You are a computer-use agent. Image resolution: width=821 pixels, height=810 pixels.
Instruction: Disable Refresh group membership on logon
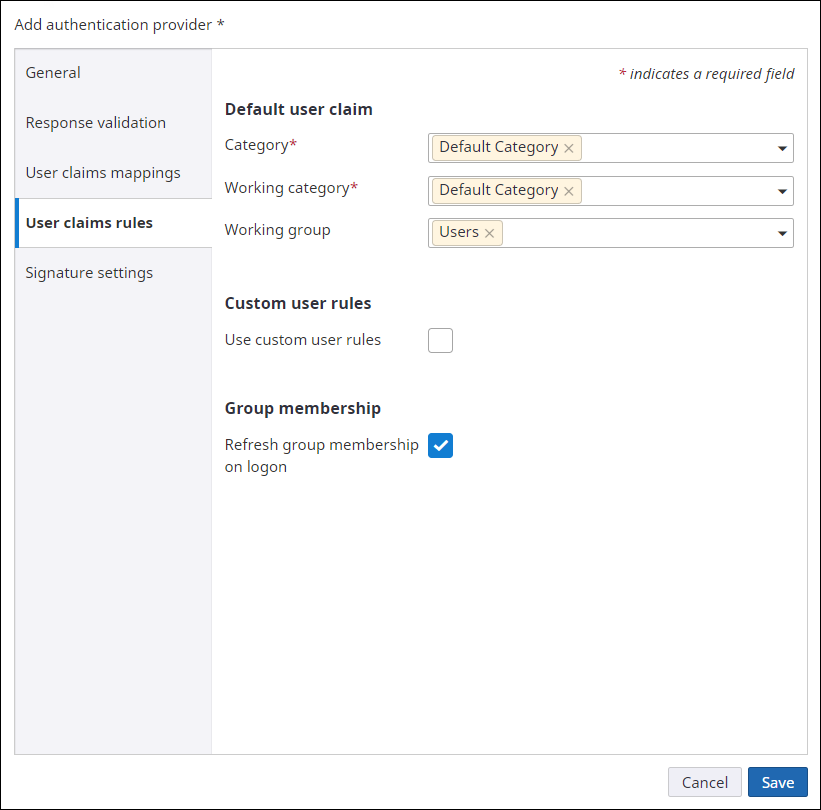point(440,445)
